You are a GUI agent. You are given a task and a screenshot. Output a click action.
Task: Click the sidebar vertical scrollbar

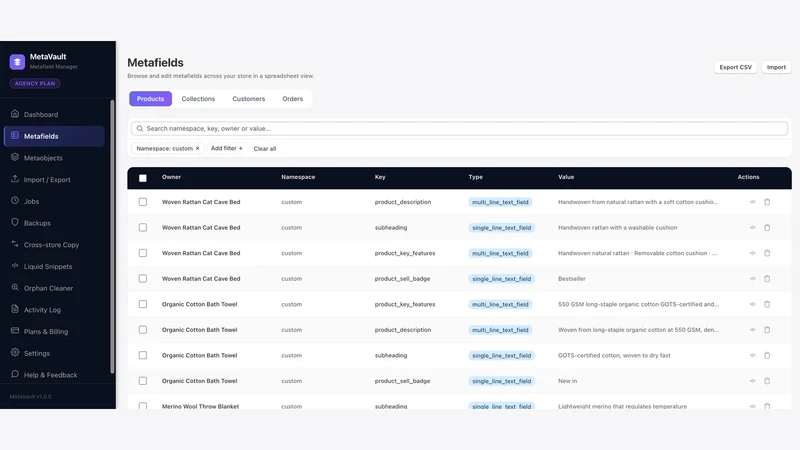112,237
